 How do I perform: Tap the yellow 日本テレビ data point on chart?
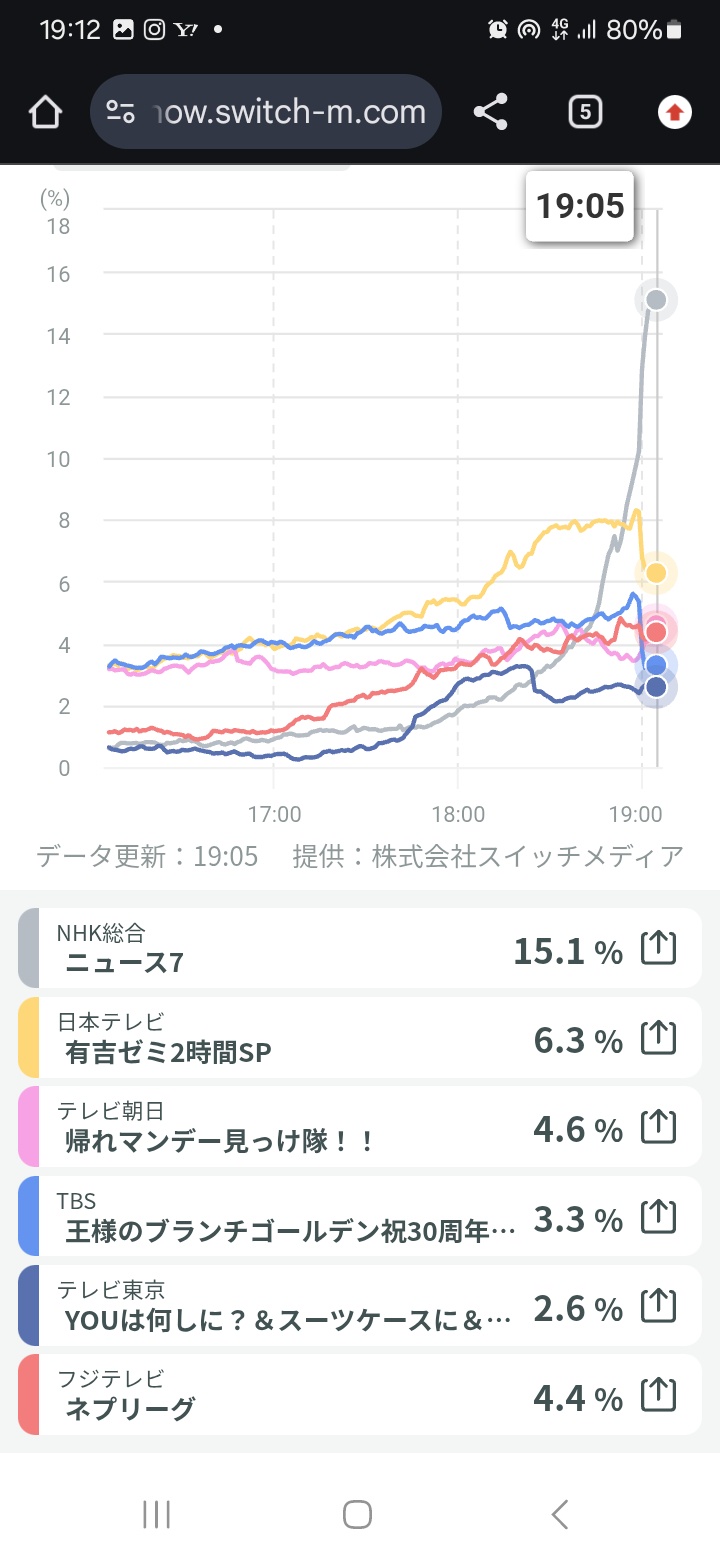coord(656,573)
